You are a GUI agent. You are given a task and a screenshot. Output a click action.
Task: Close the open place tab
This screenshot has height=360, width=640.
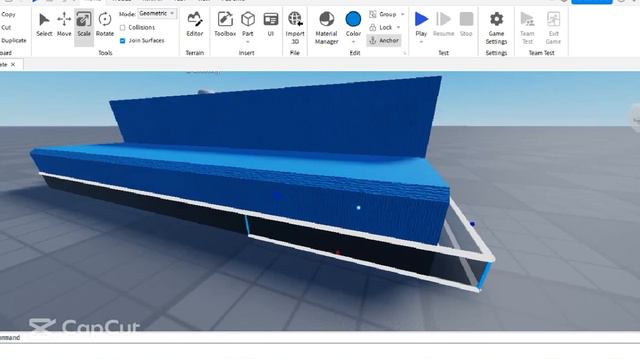click(13, 64)
